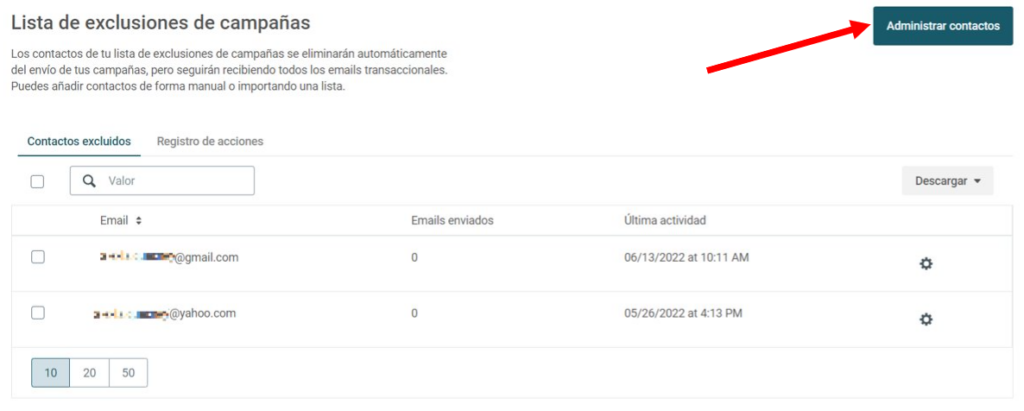Expand the Descargar dropdown
The image size is (1024, 411).
948,181
